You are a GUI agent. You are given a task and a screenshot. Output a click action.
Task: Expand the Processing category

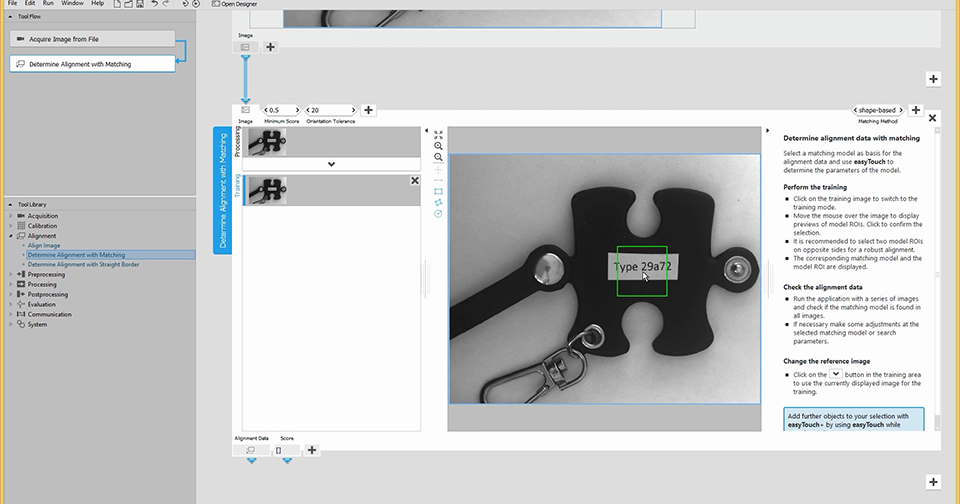coord(10,284)
